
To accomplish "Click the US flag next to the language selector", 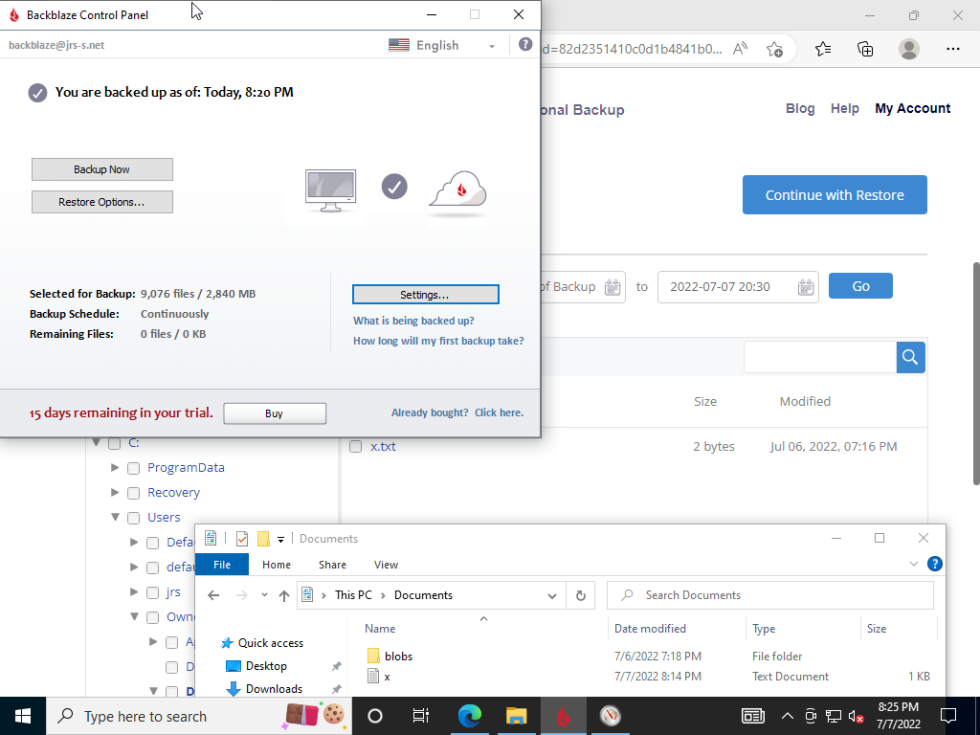I will (x=398, y=45).
